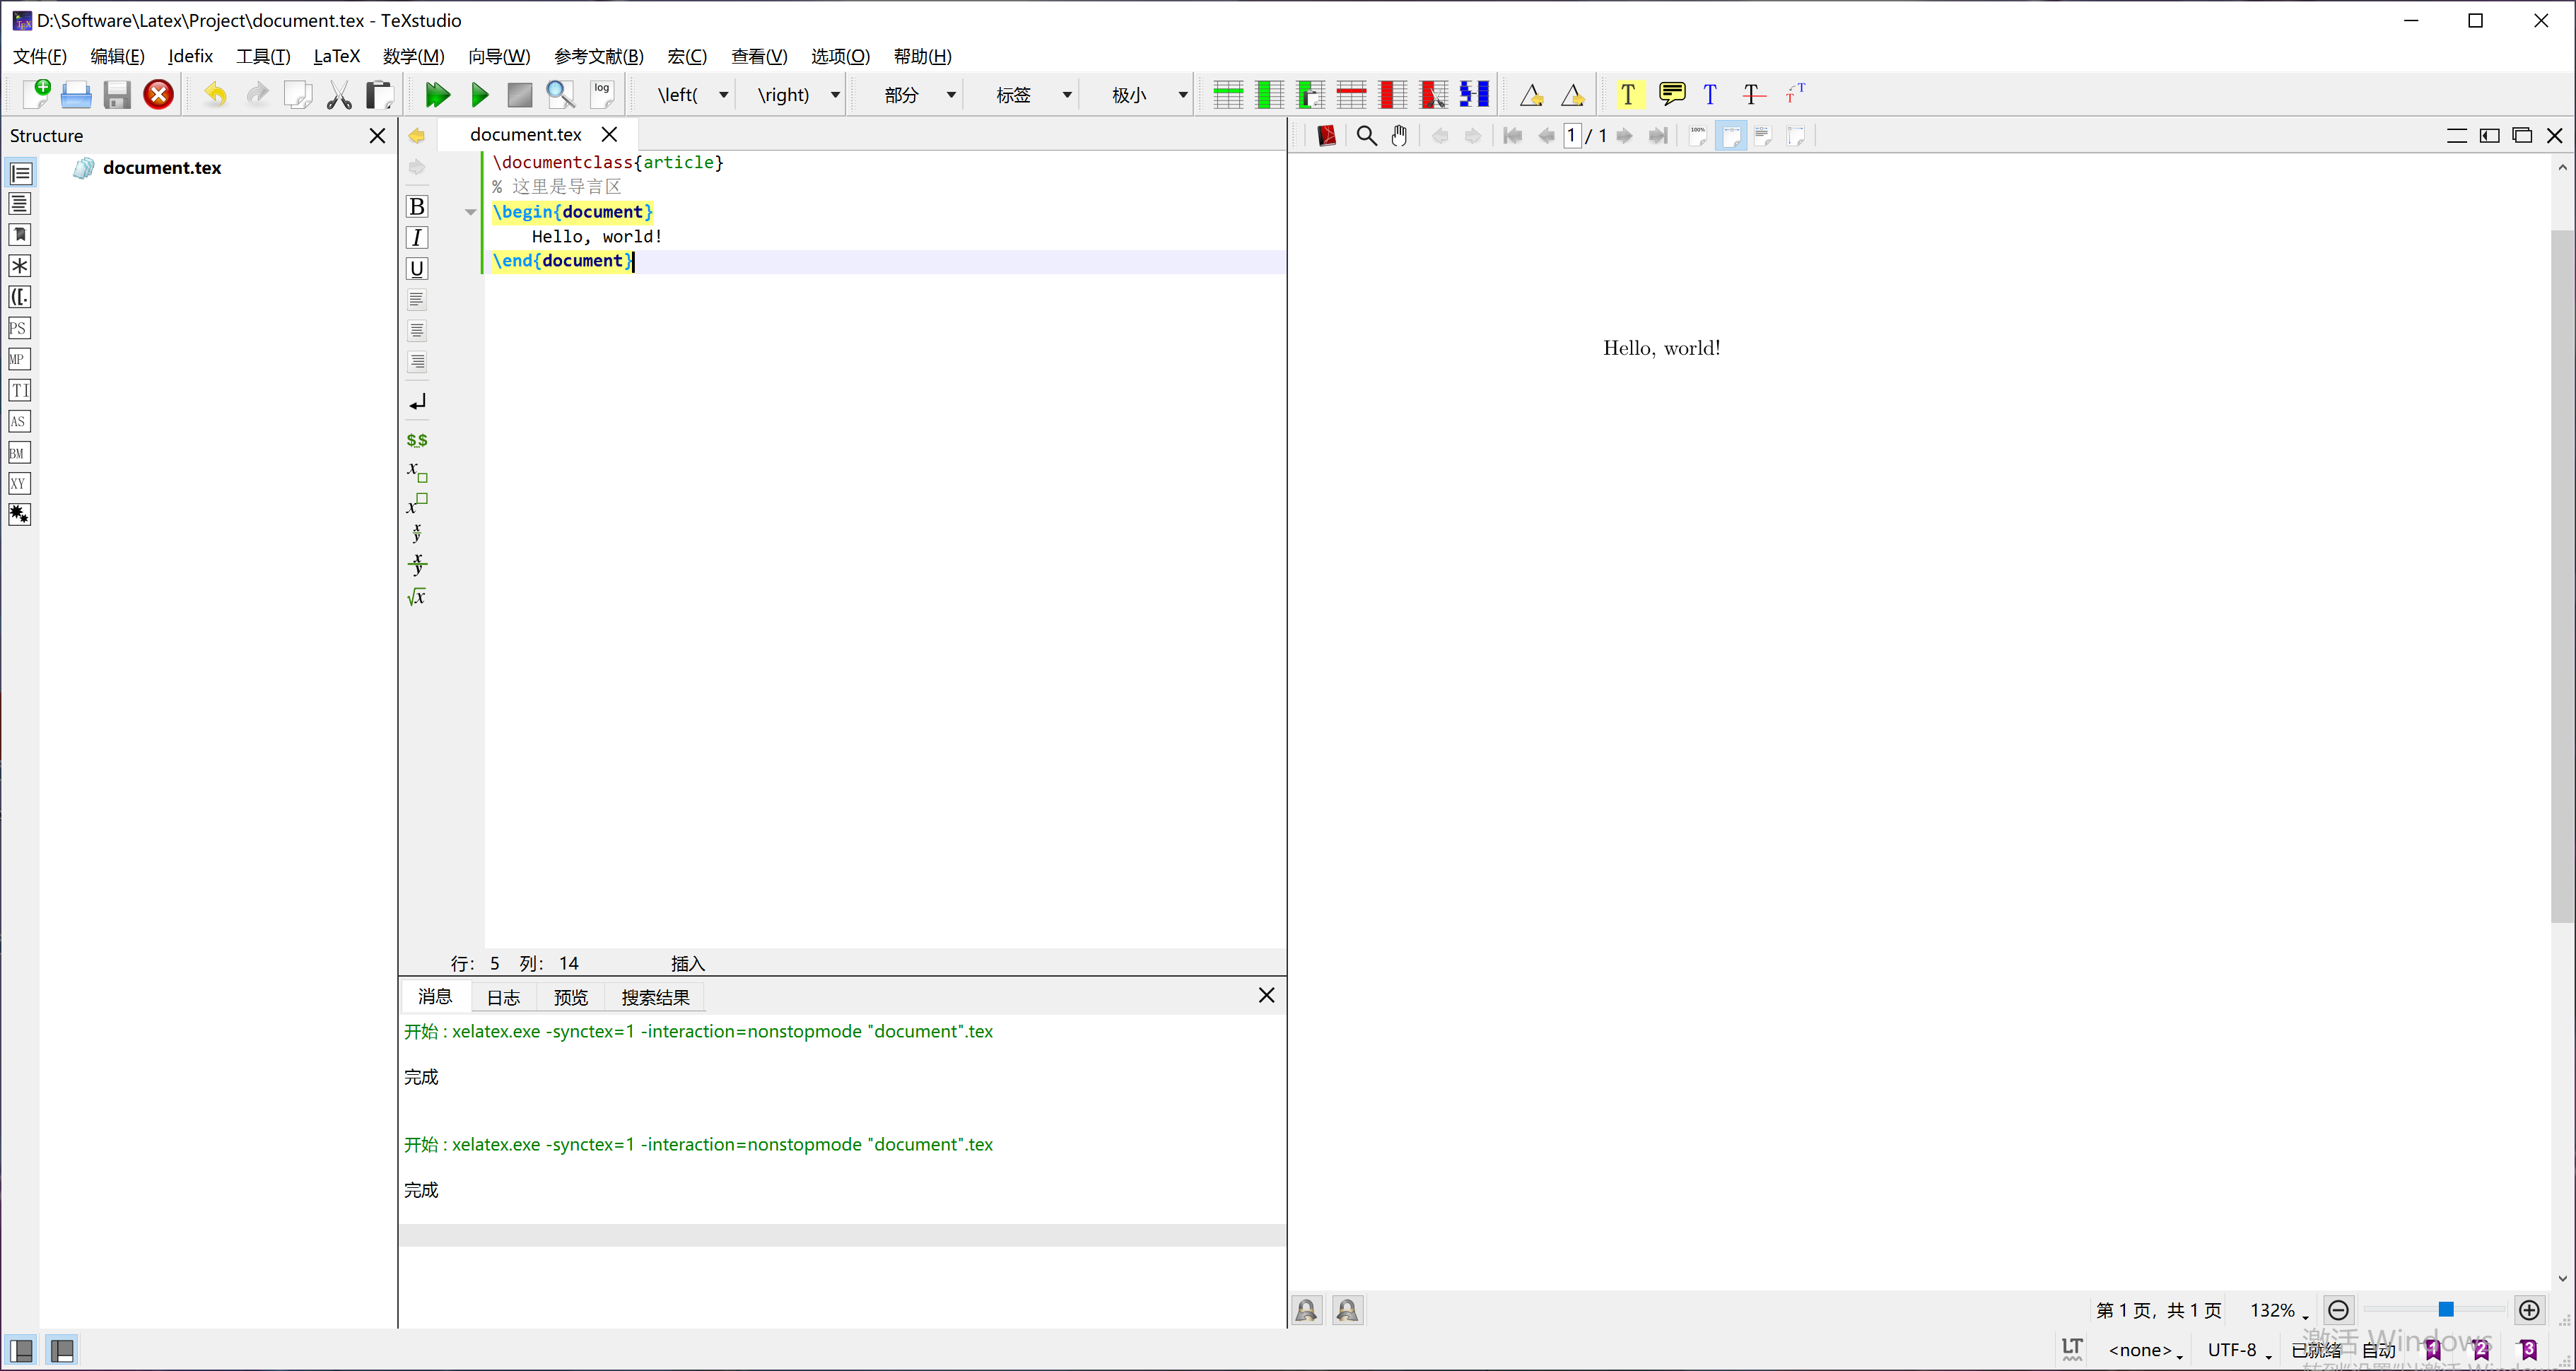Screen dimensions: 2576x1371
Task: Remove table column with red column icon
Action: pyautogui.click(x=1392, y=95)
